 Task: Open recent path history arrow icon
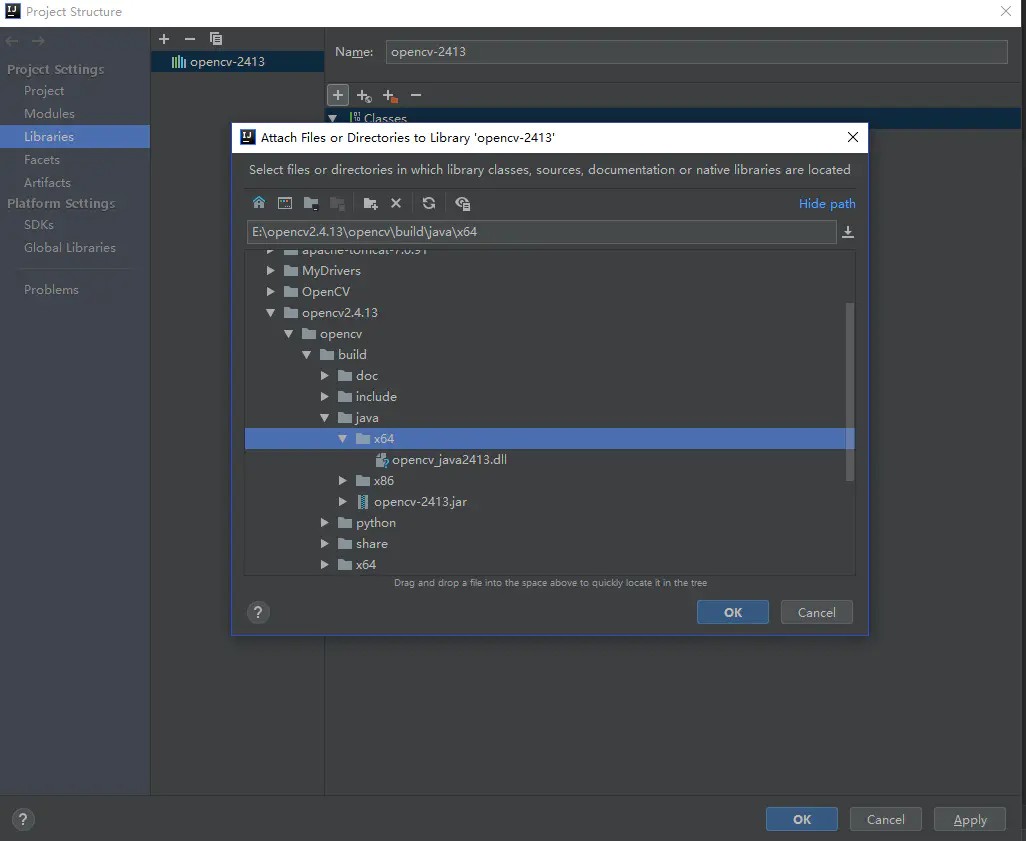coord(848,232)
